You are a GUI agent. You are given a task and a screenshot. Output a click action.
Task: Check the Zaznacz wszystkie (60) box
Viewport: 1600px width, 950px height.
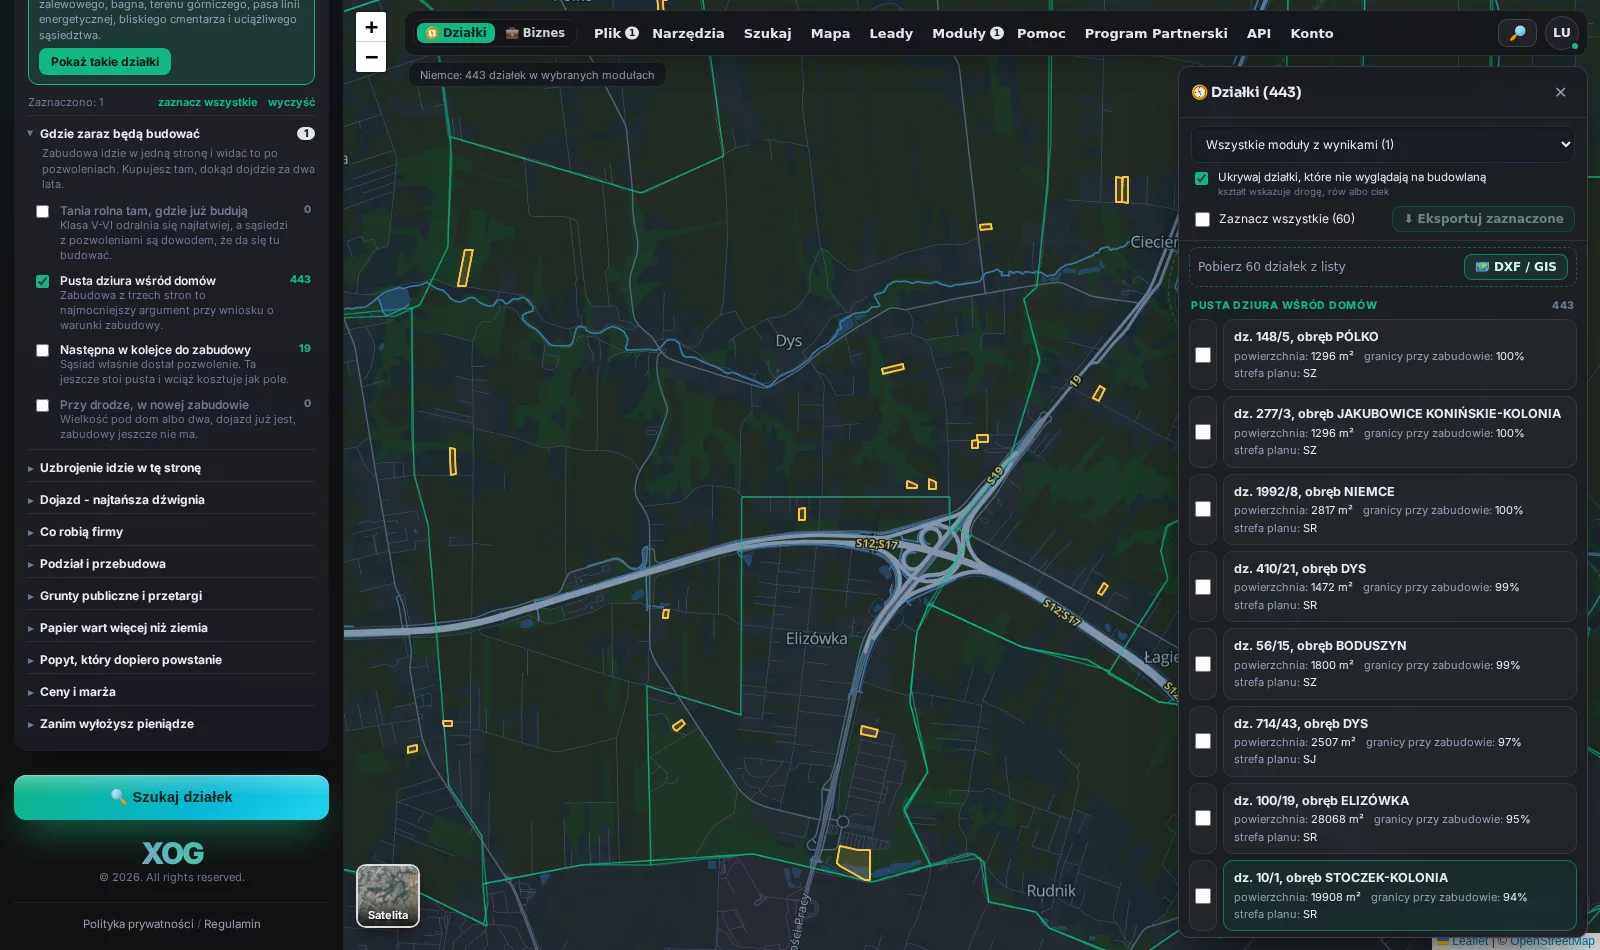pyautogui.click(x=1203, y=219)
